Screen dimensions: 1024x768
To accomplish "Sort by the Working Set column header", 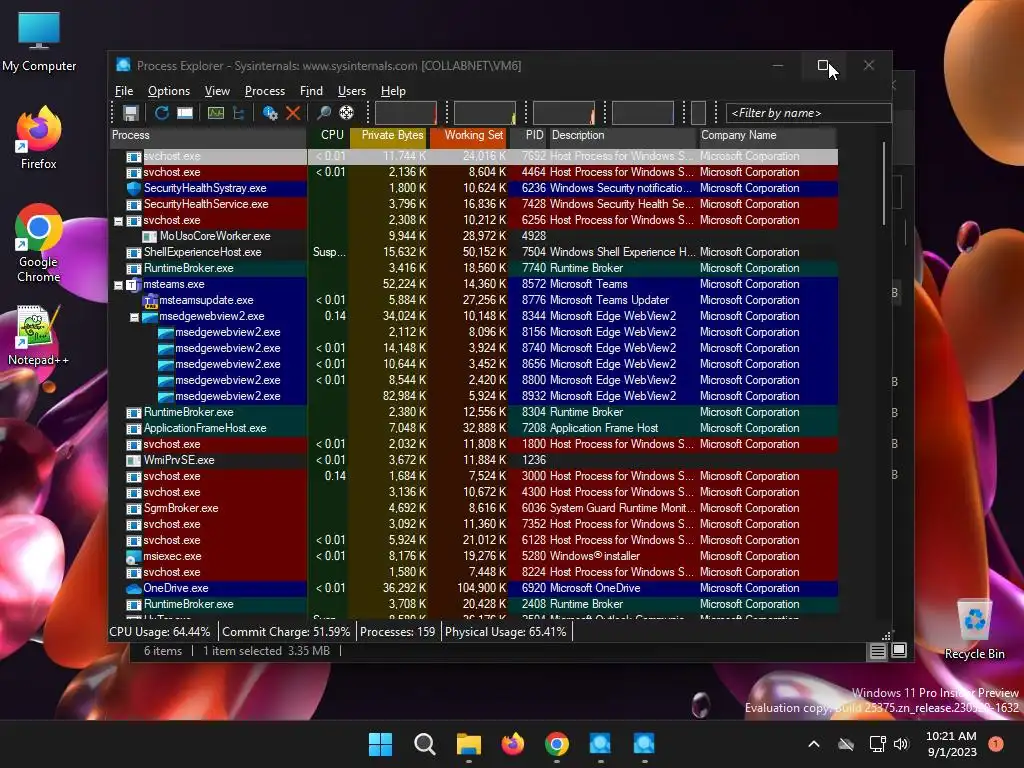I will 468,135.
